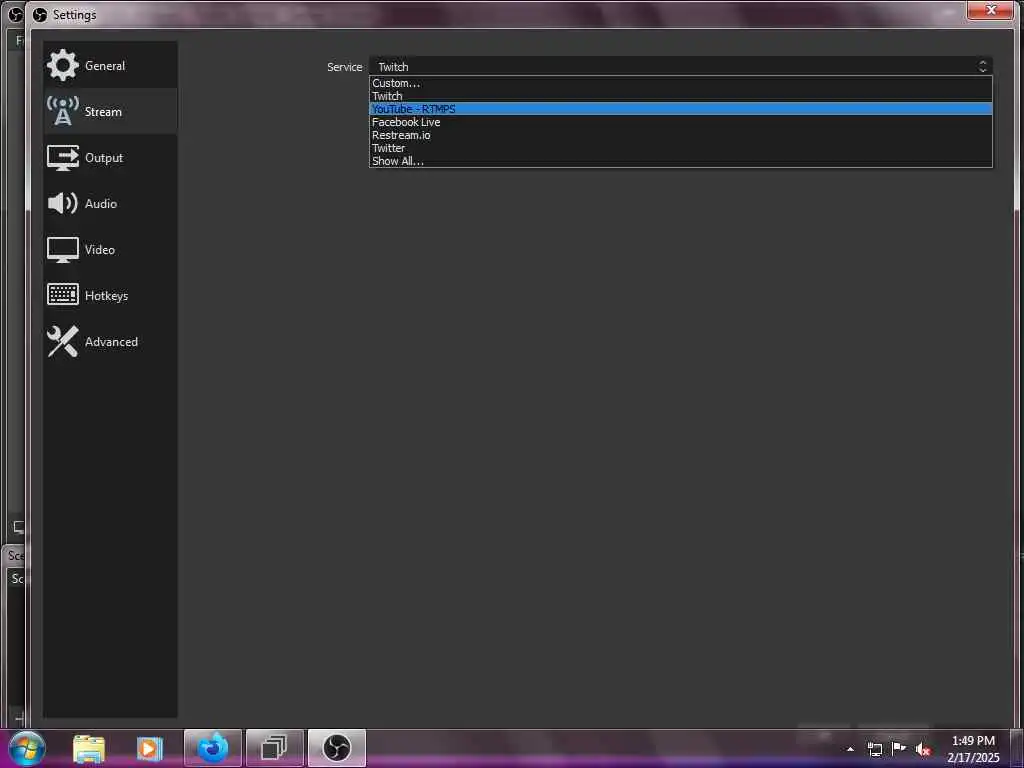Open the Output monitor-arrow icon
Image resolution: width=1024 pixels, height=768 pixels.
(63, 157)
